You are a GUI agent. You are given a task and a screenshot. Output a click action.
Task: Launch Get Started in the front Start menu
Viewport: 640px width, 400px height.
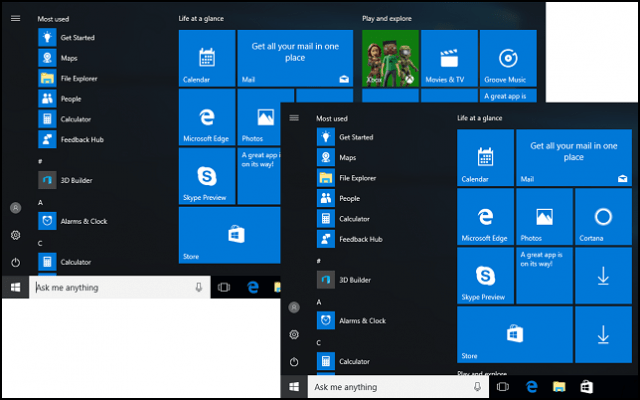coord(345,137)
